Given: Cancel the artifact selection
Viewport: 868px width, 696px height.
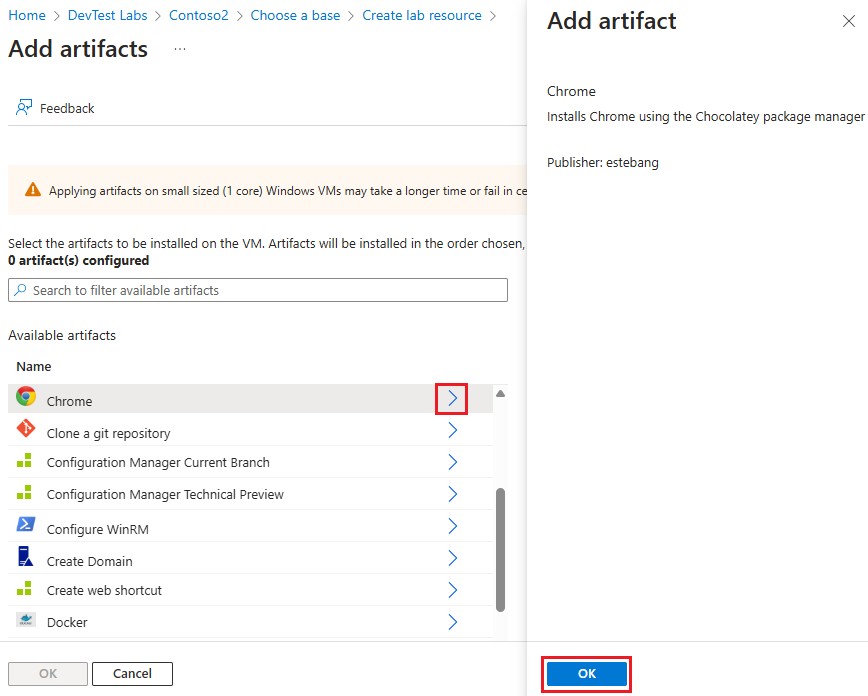Looking at the screenshot, I should [x=132, y=673].
